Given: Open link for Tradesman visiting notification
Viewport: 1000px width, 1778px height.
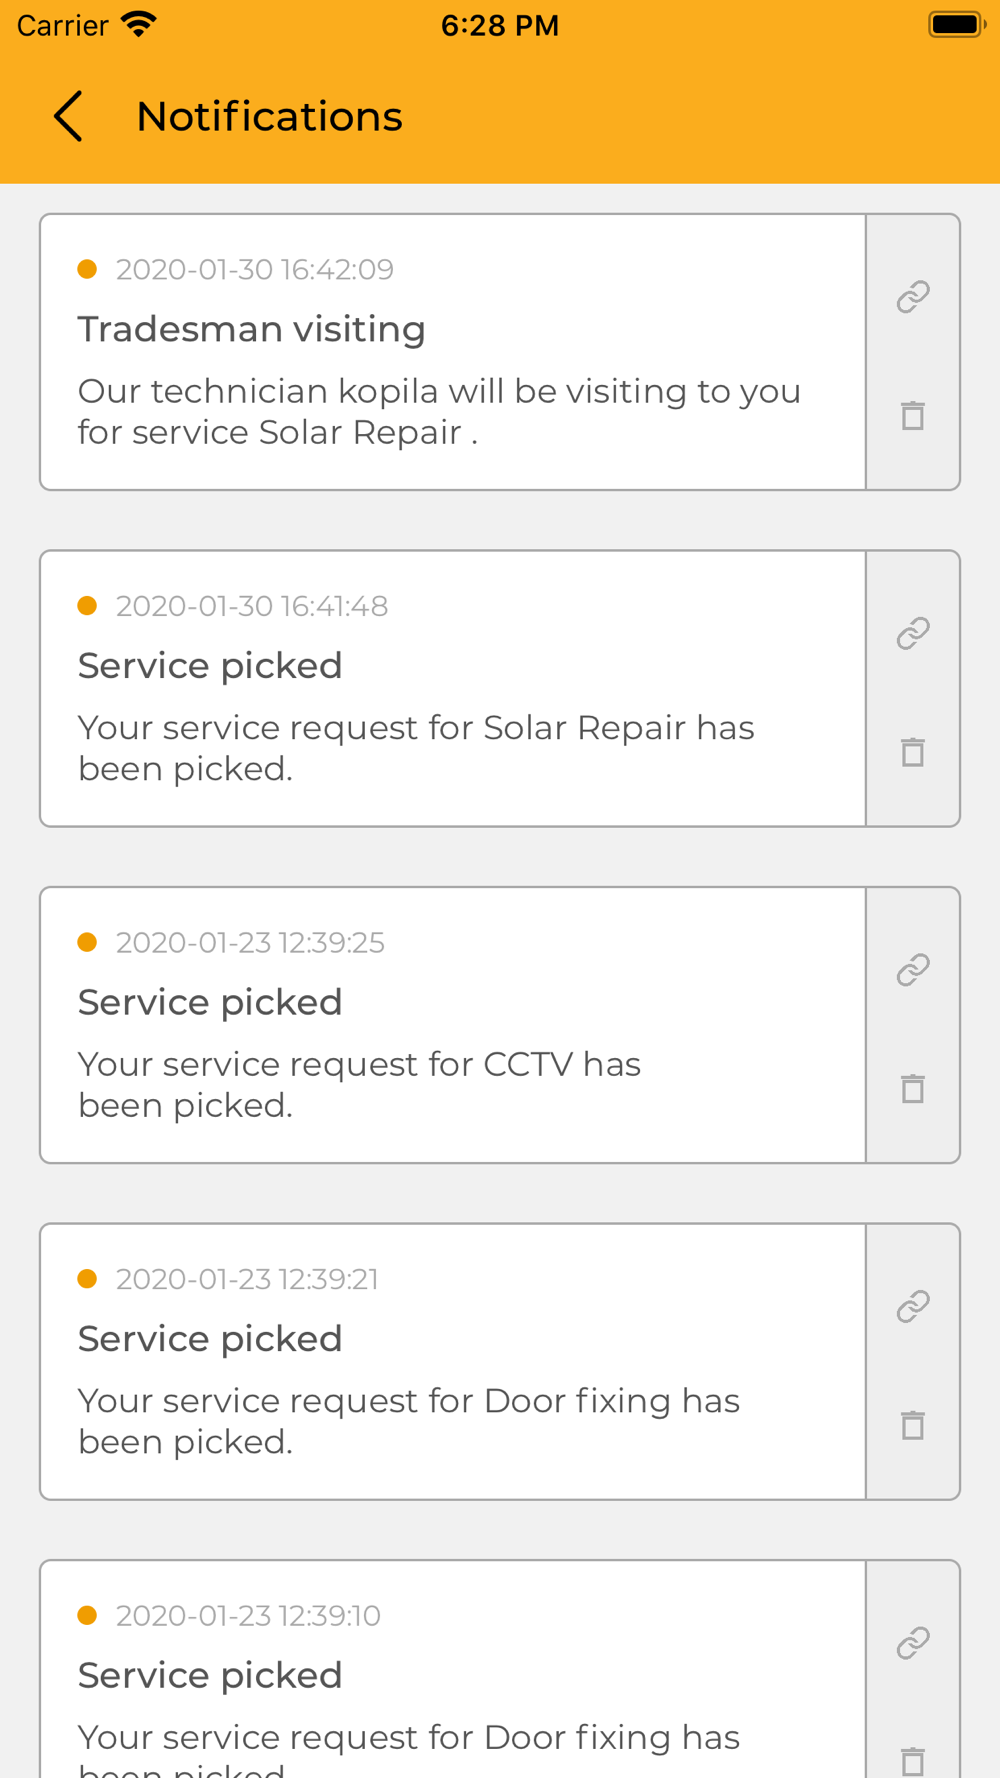Looking at the screenshot, I should (x=913, y=297).
